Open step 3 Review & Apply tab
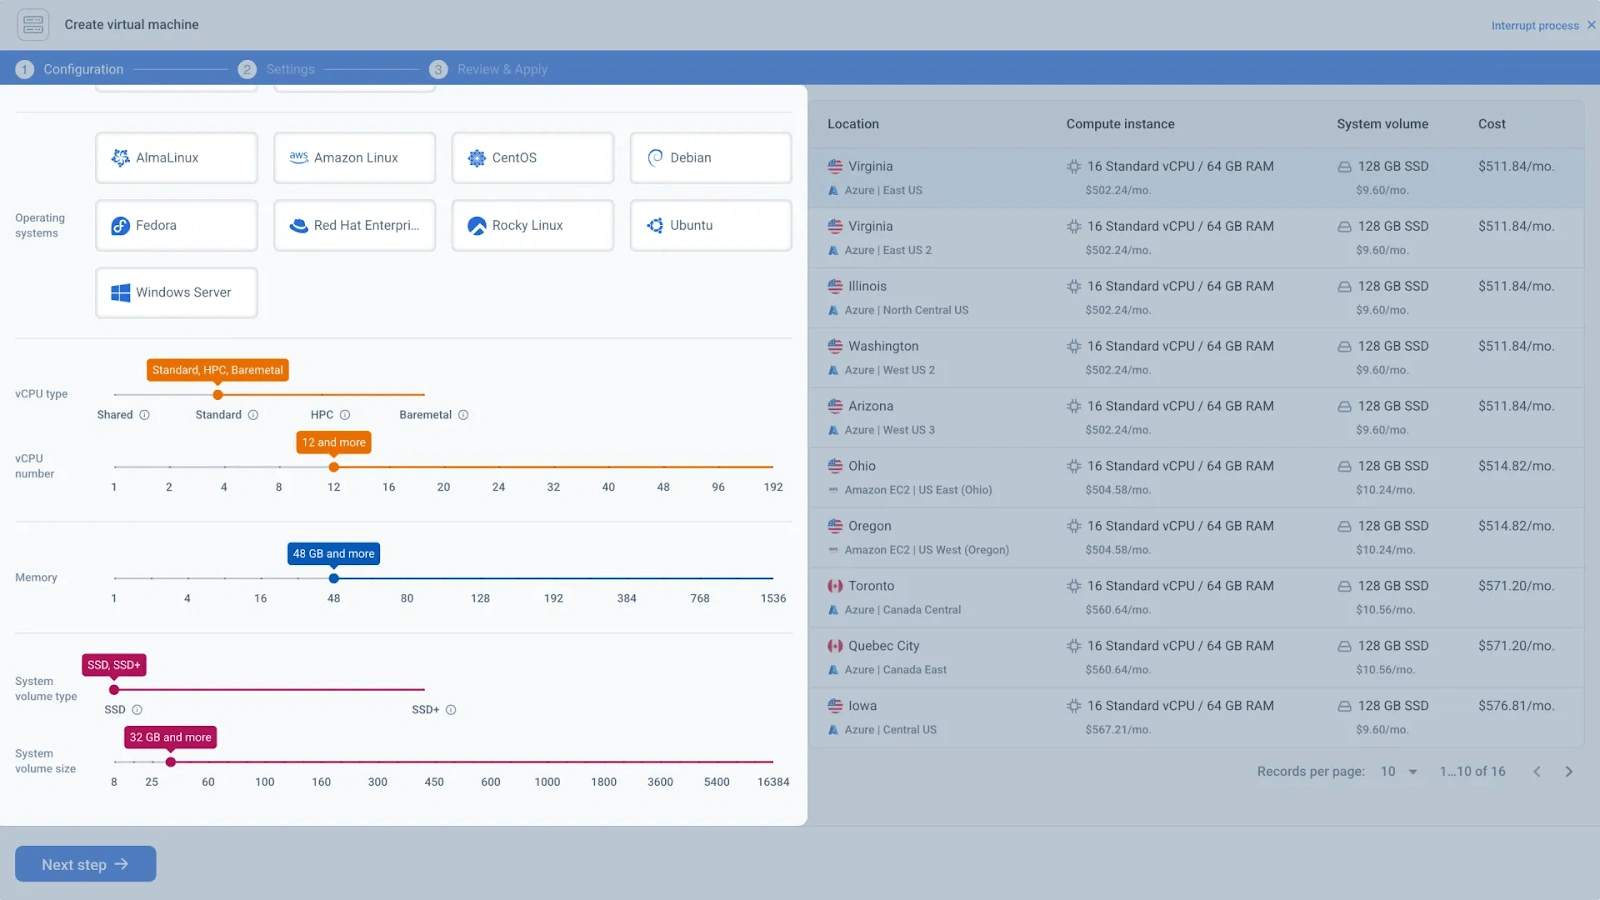 click(489, 69)
